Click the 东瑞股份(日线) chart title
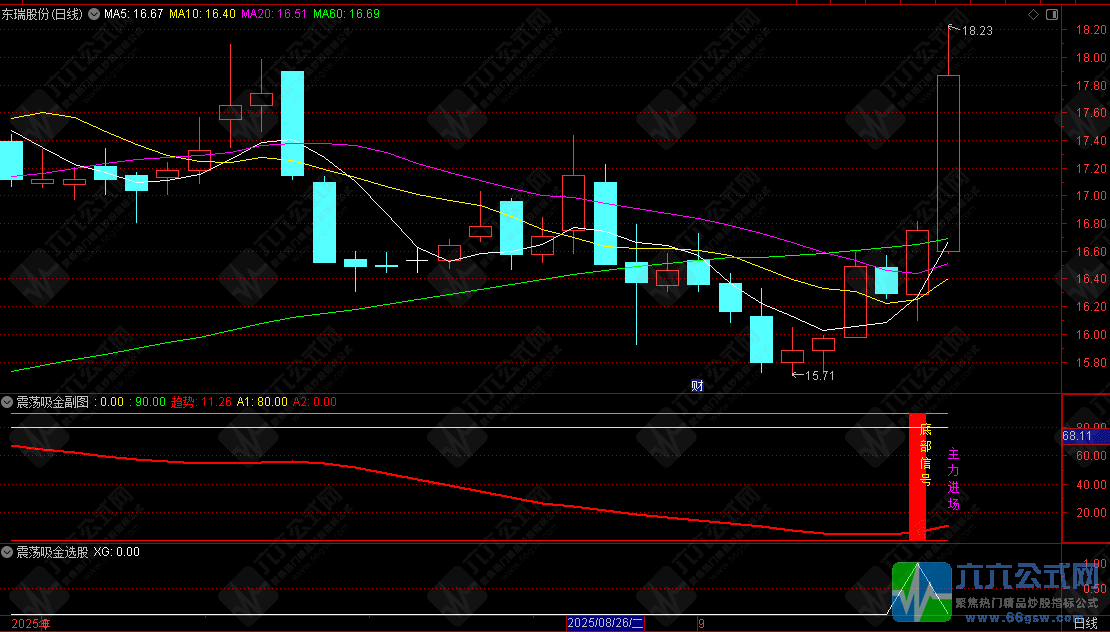Image resolution: width=1110 pixels, height=632 pixels. coord(42,13)
